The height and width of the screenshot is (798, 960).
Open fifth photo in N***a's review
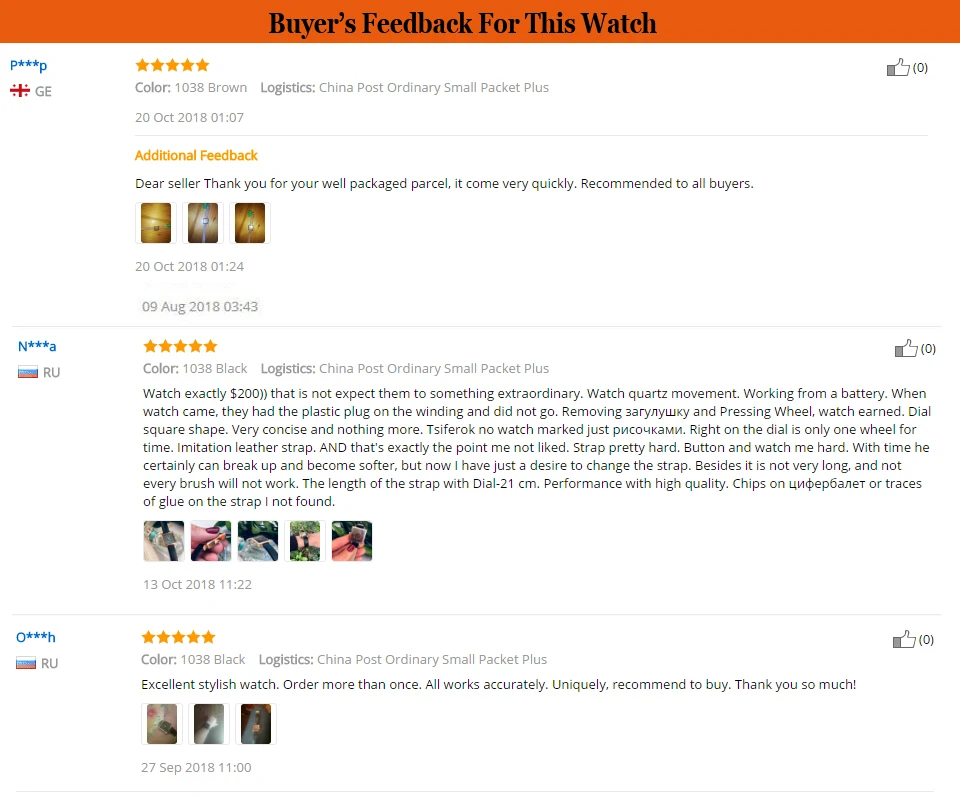tap(351, 541)
